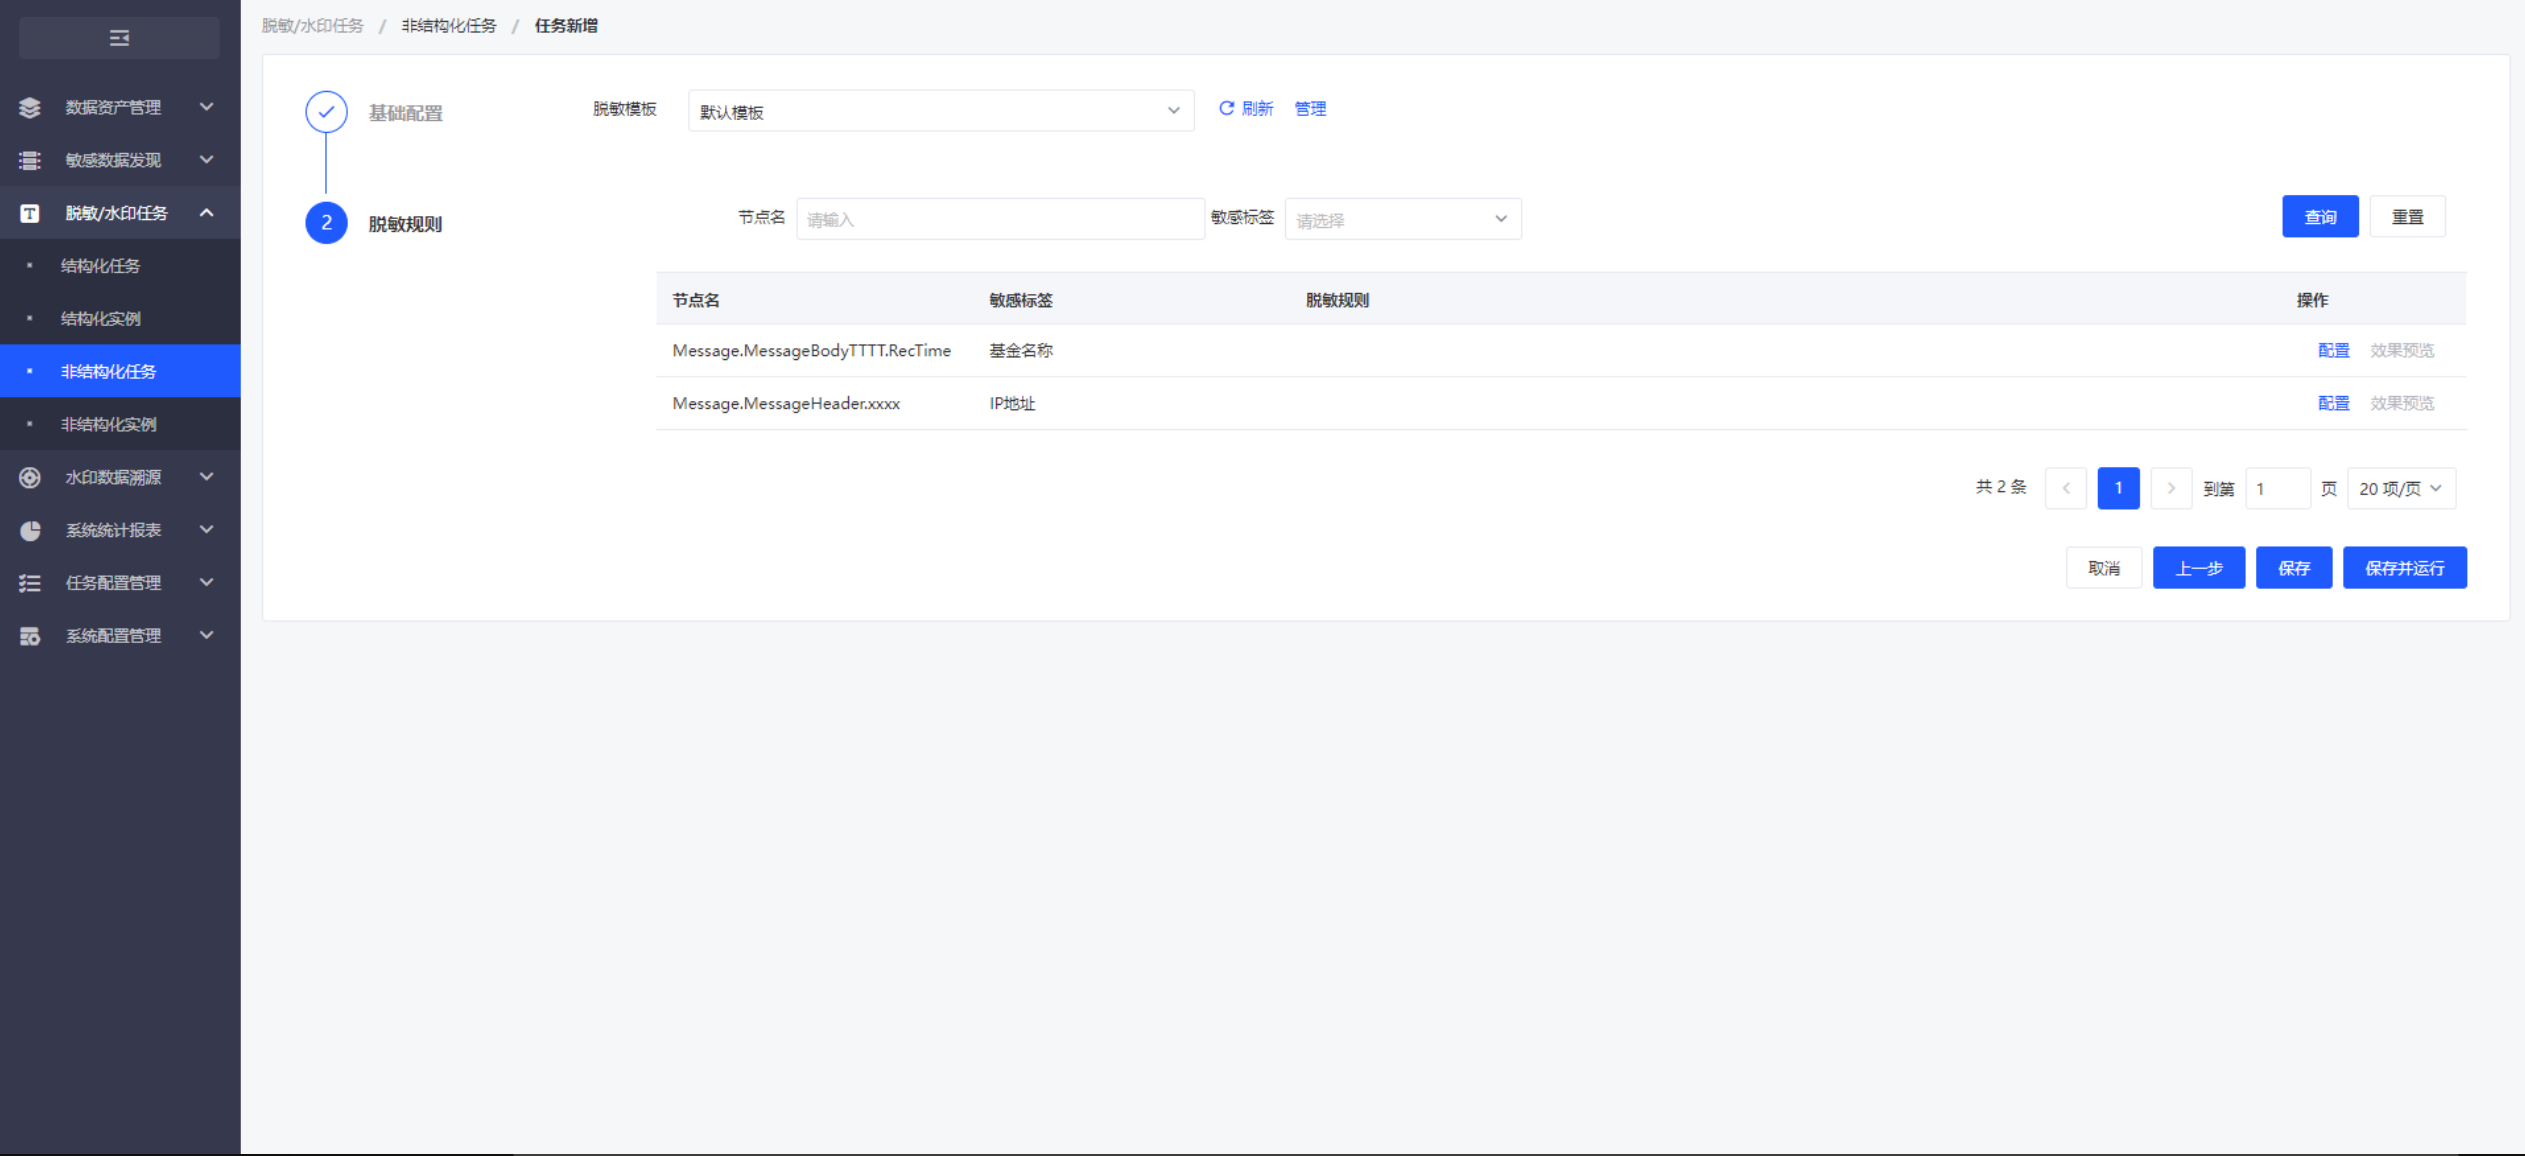Click the step 2 circle for 脱敏规则
The width and height of the screenshot is (2525, 1156).
tap(326, 223)
